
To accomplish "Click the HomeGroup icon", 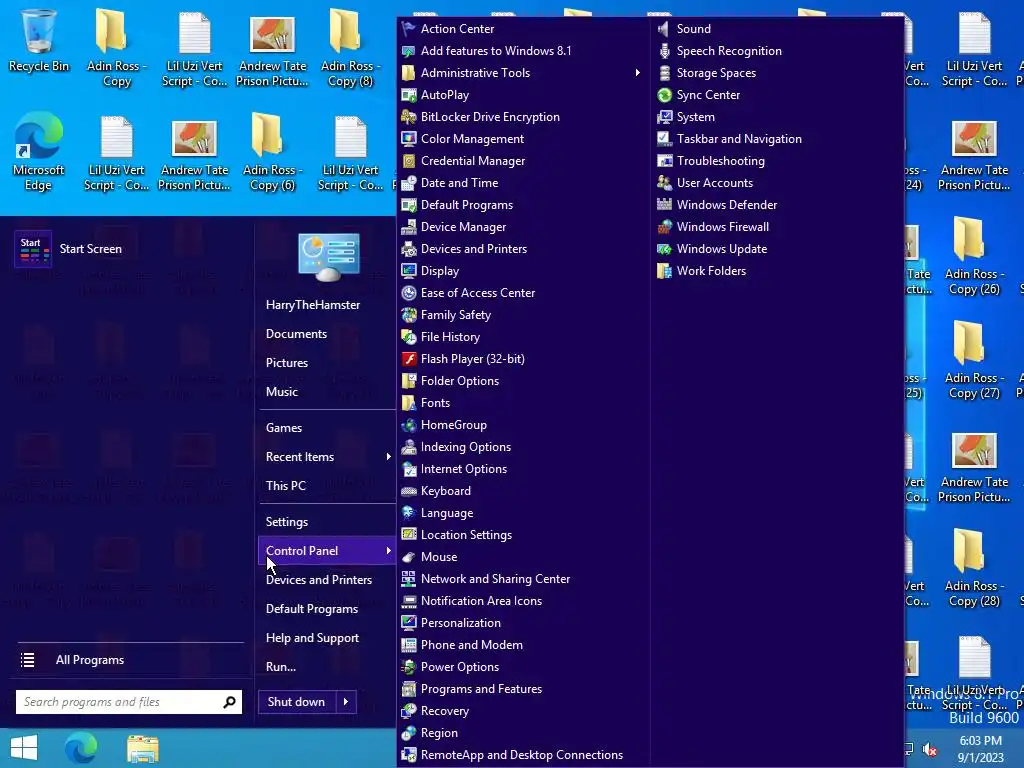I will pos(408,425).
